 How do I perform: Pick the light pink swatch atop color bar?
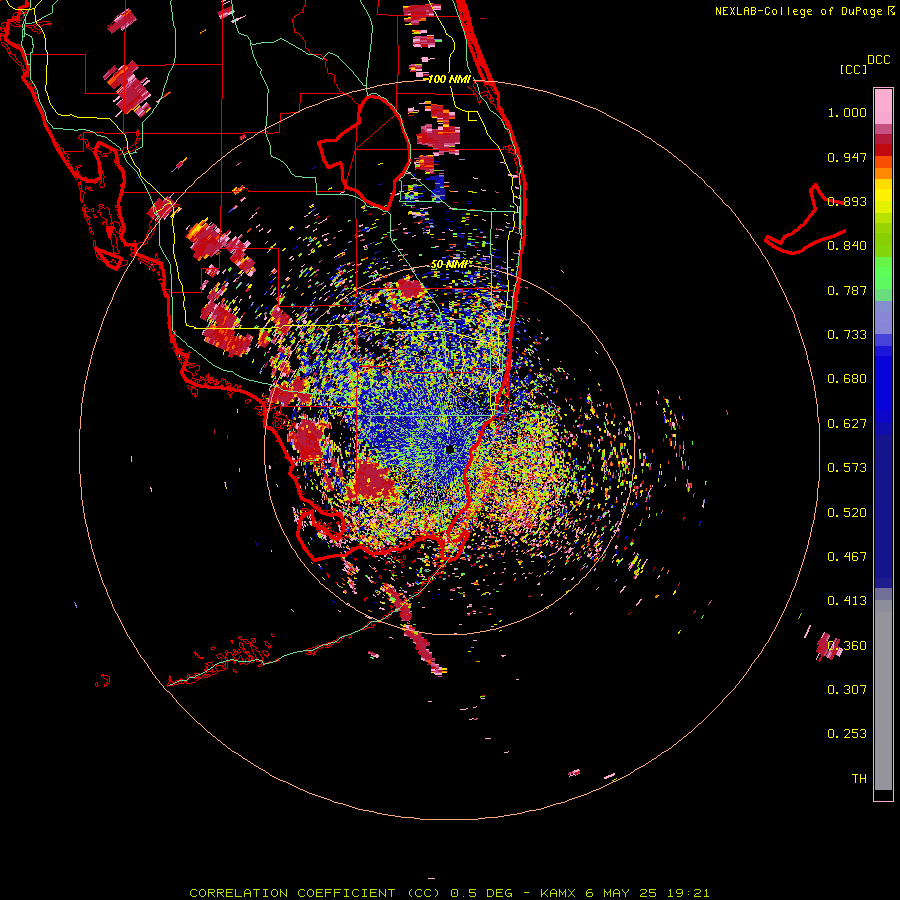(x=883, y=106)
